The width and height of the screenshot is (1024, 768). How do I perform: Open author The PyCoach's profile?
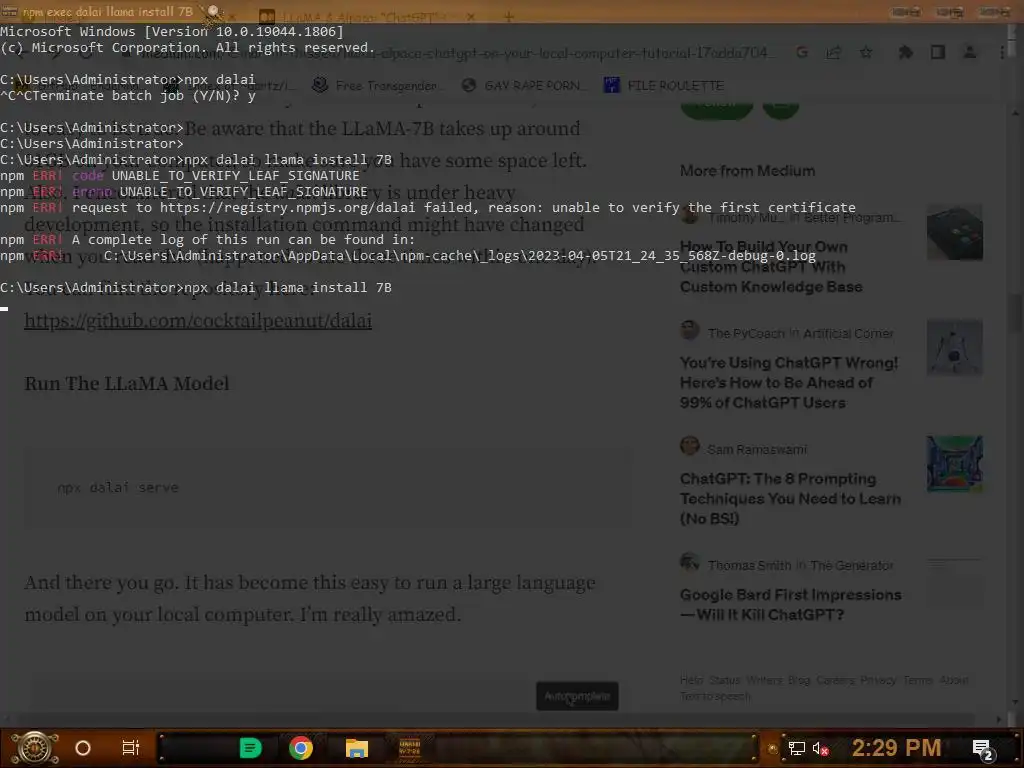(746, 334)
